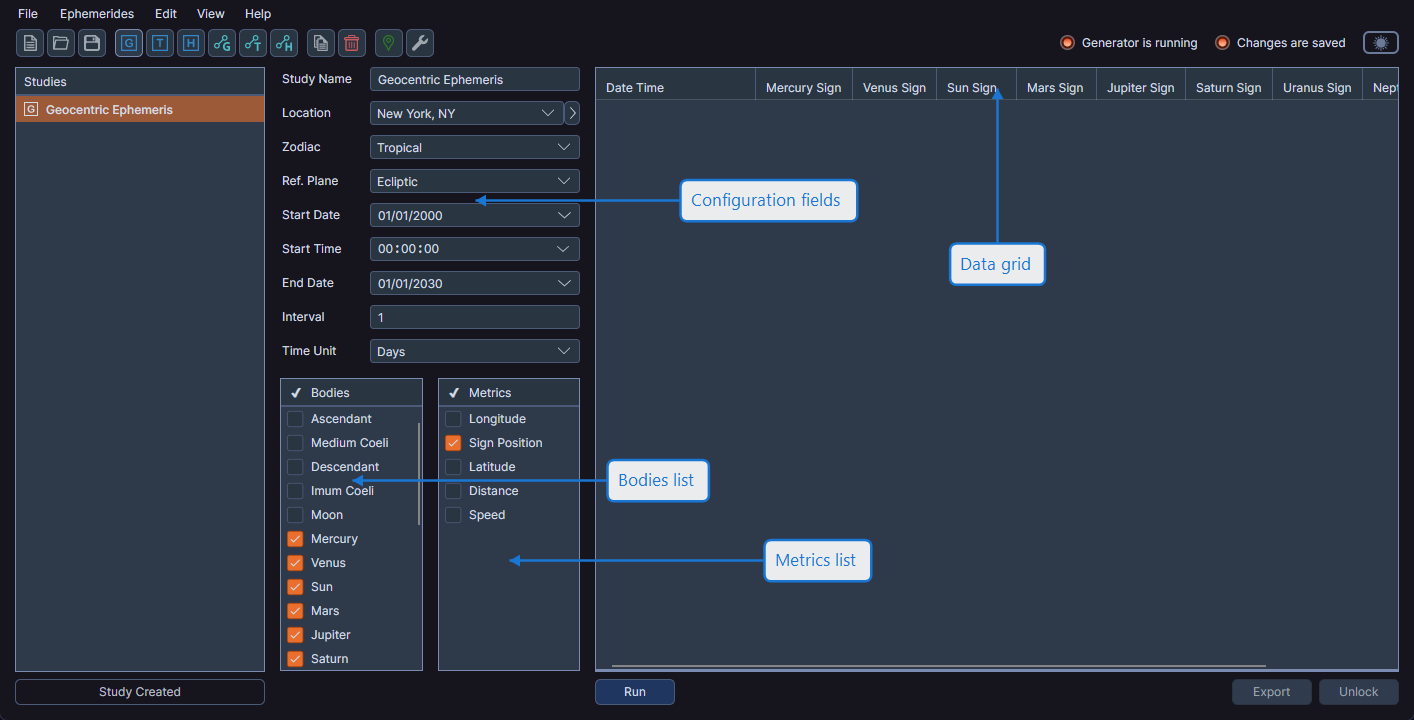Save the study with save icon
Viewport: 1414px width, 720px height.
91,43
